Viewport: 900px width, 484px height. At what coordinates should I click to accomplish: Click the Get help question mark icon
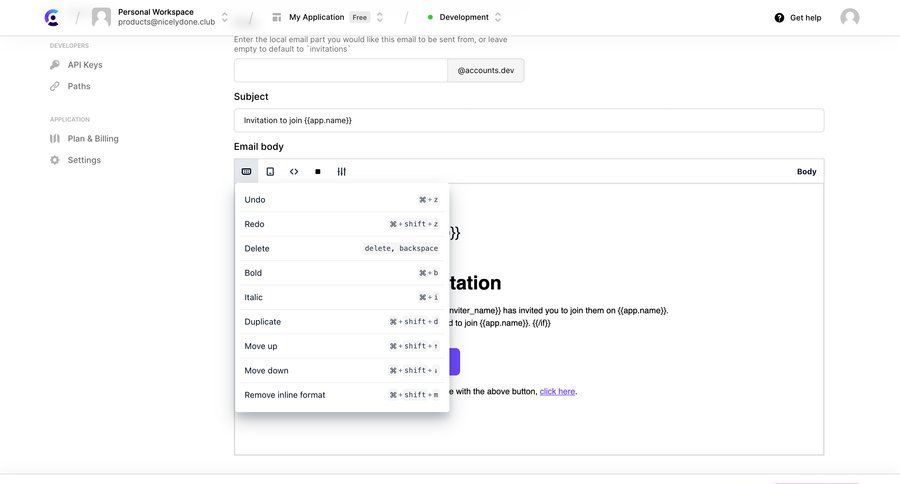[779, 18]
